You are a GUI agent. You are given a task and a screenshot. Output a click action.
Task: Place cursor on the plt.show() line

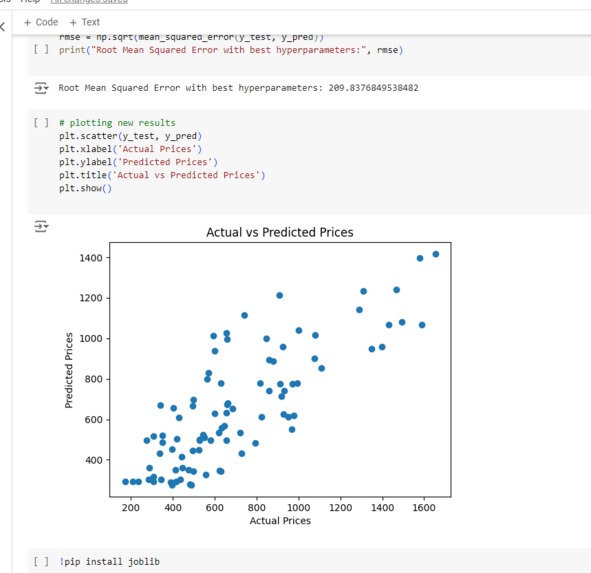[85, 188]
